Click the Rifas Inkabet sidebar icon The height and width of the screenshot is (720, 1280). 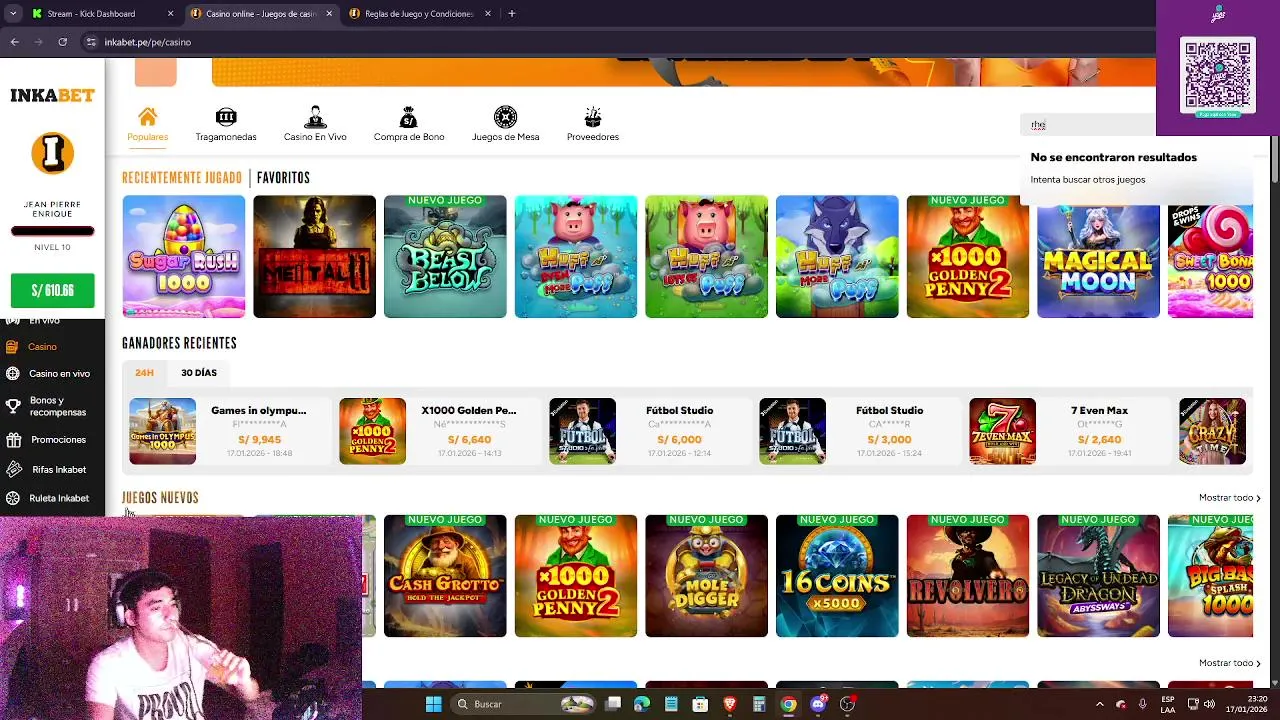click(x=13, y=469)
